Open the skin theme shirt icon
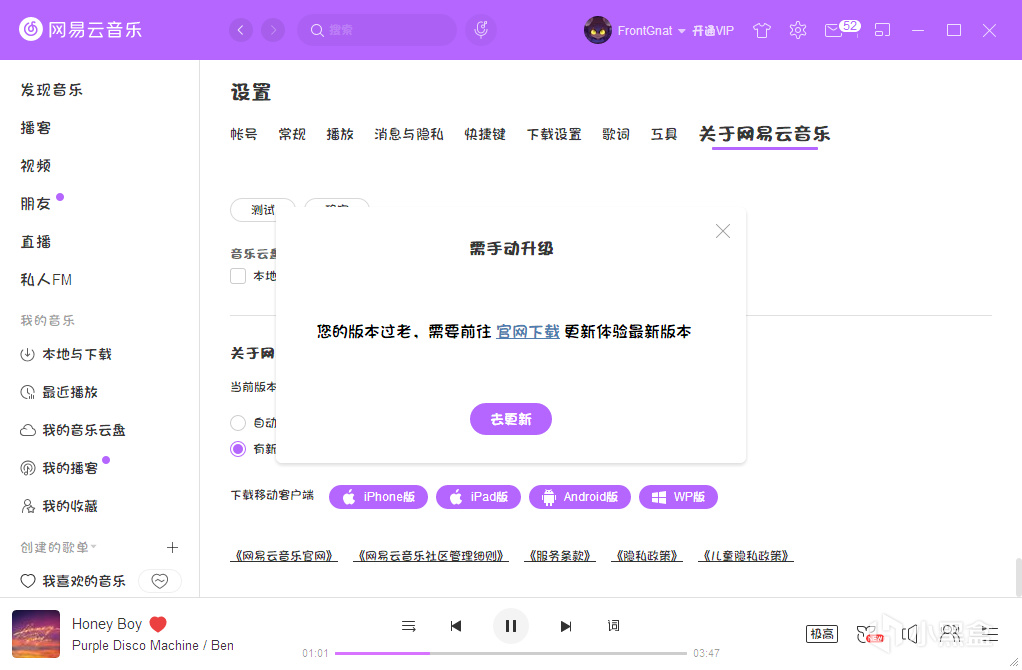Image resolution: width=1022 pixels, height=670 pixels. point(761,30)
